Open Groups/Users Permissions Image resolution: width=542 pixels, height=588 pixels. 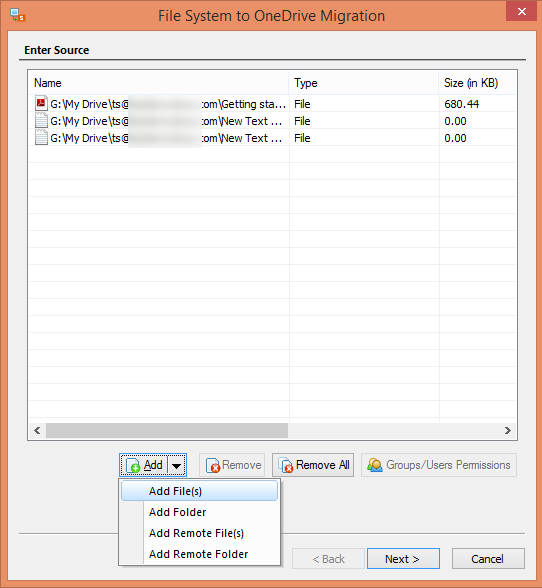click(439, 465)
